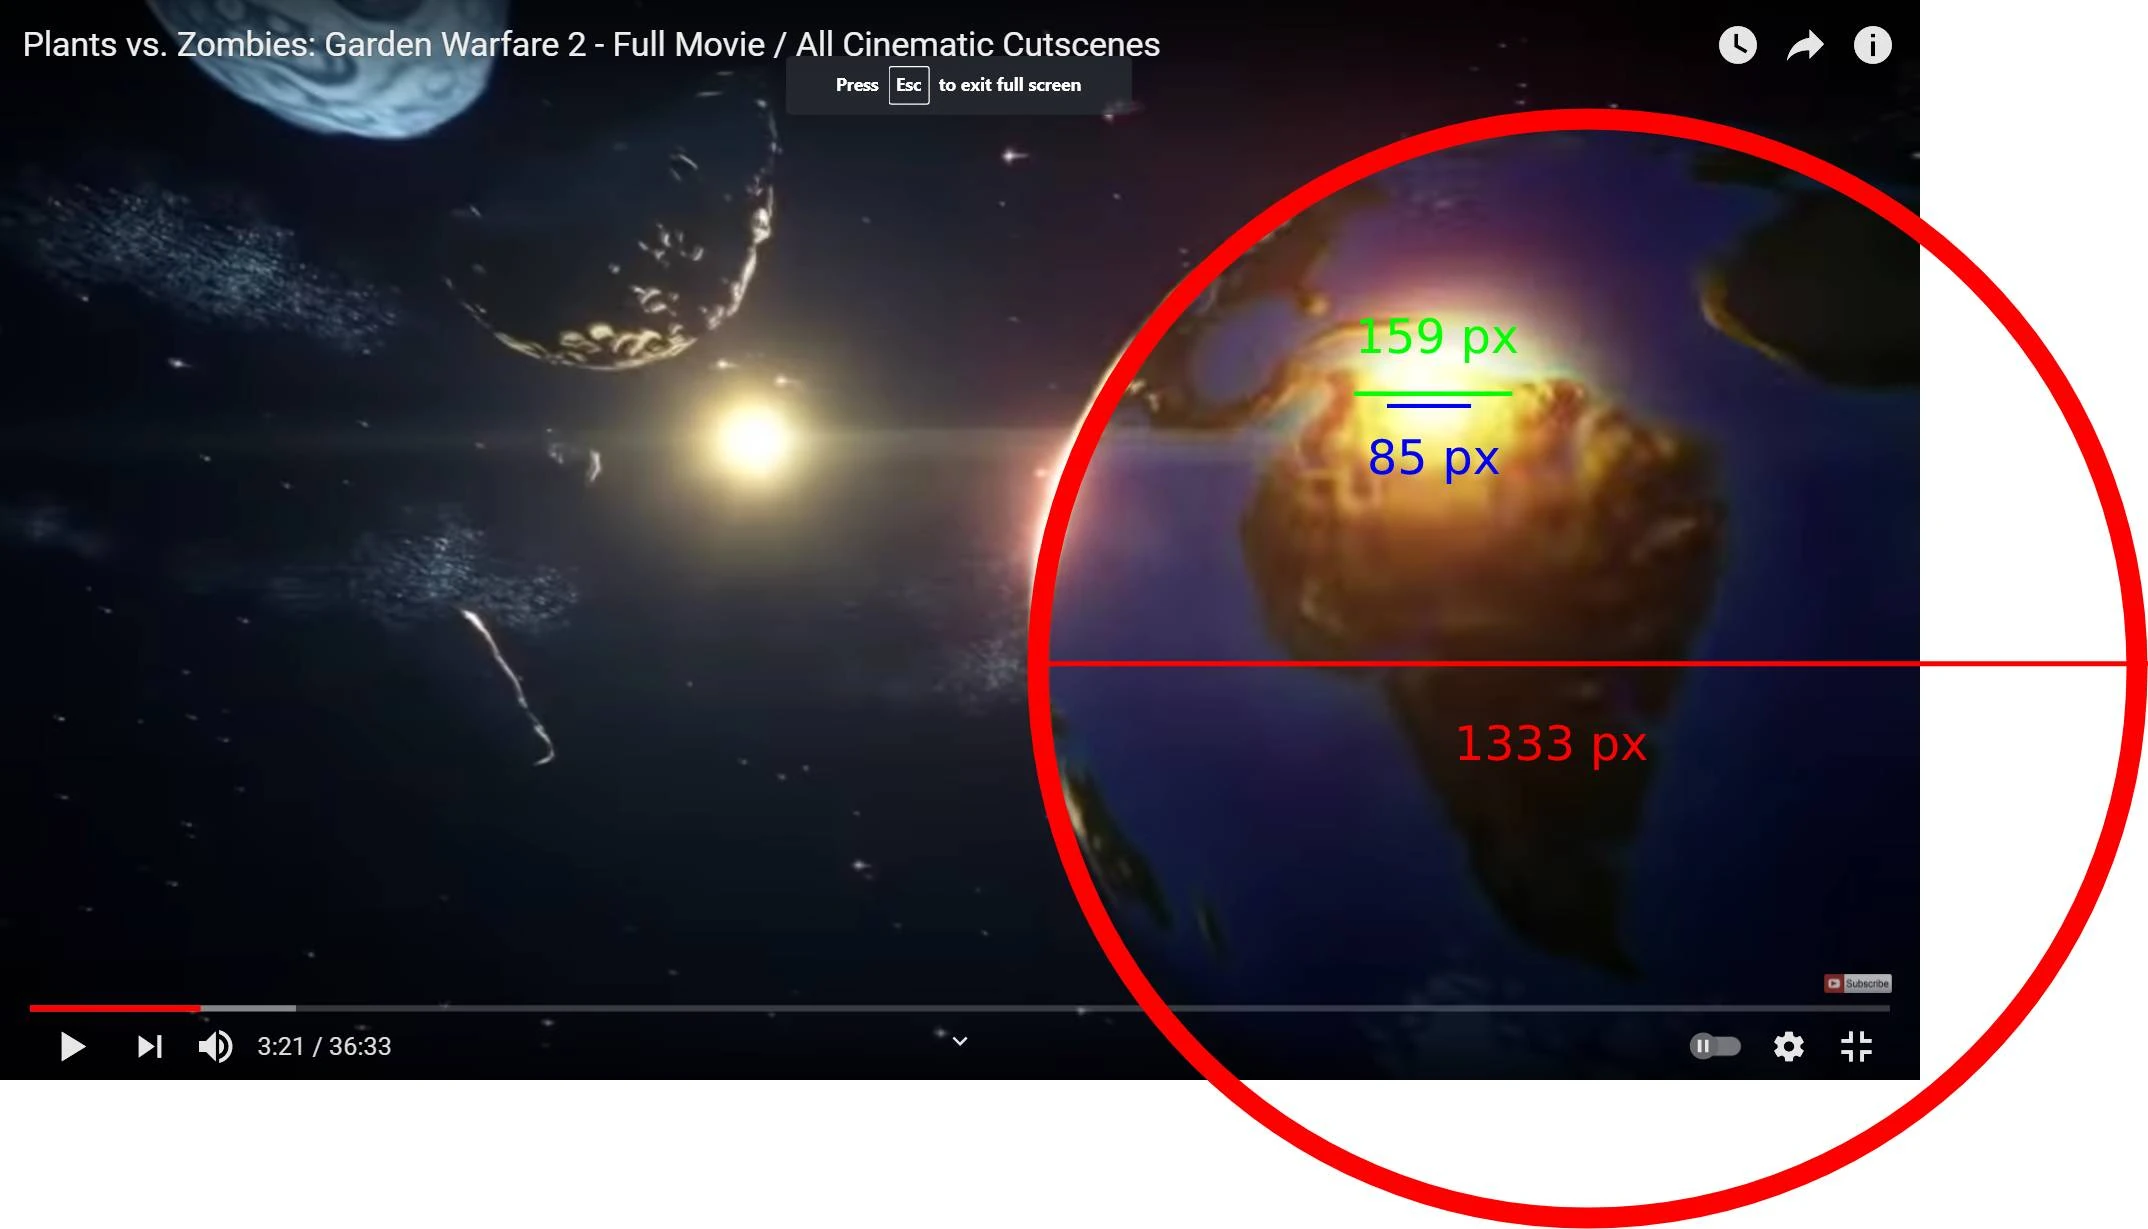Toggle the Autoplay switch
2148x1229 pixels.
(x=1715, y=1046)
